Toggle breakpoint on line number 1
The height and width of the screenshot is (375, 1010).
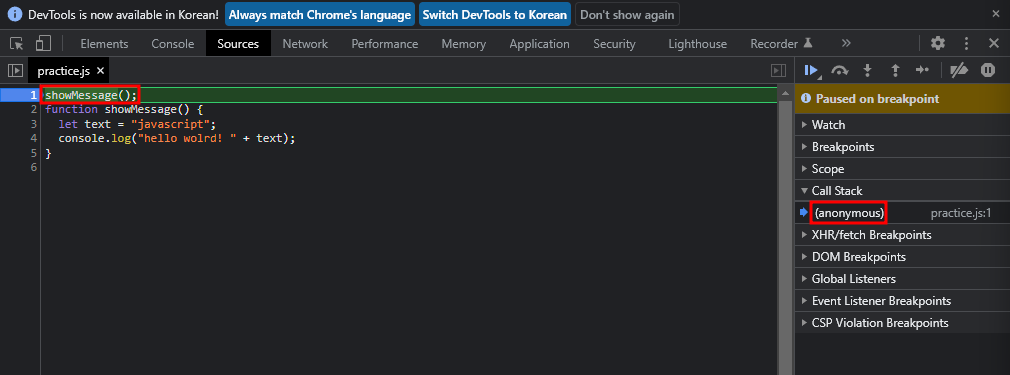(33, 95)
